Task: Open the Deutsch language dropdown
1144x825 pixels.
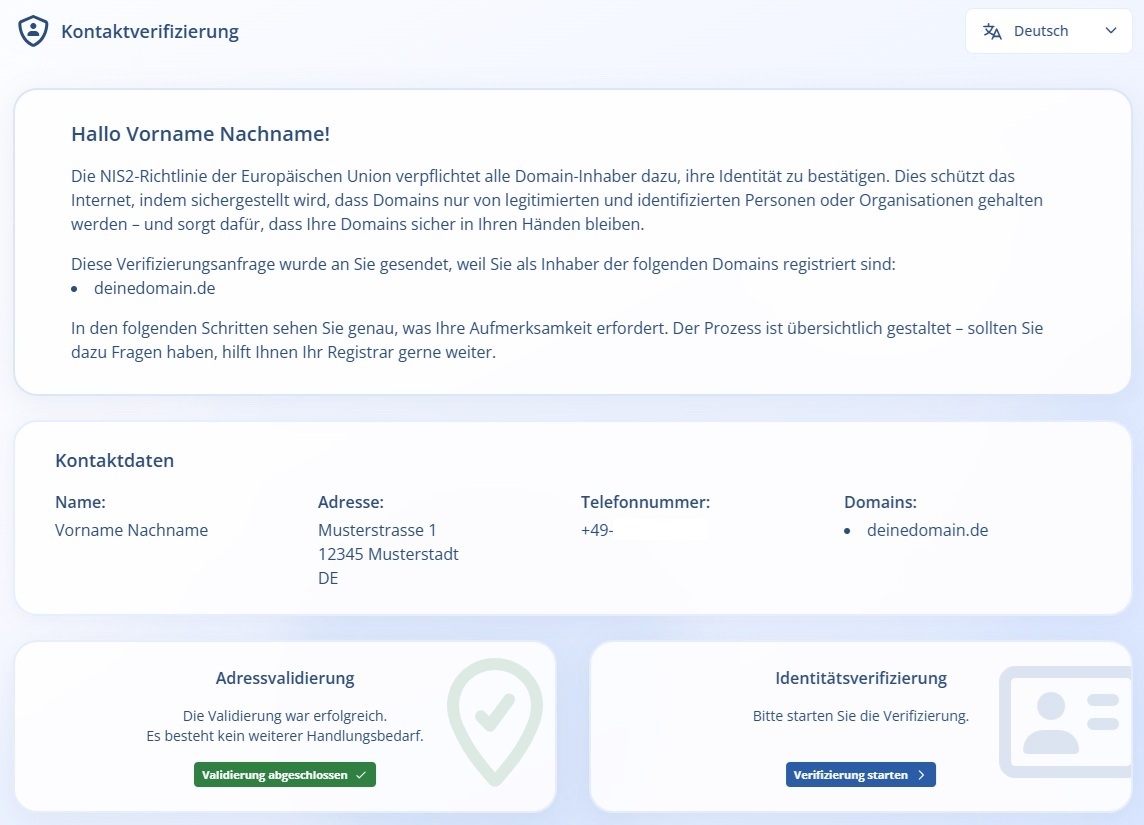Action: tap(1048, 31)
